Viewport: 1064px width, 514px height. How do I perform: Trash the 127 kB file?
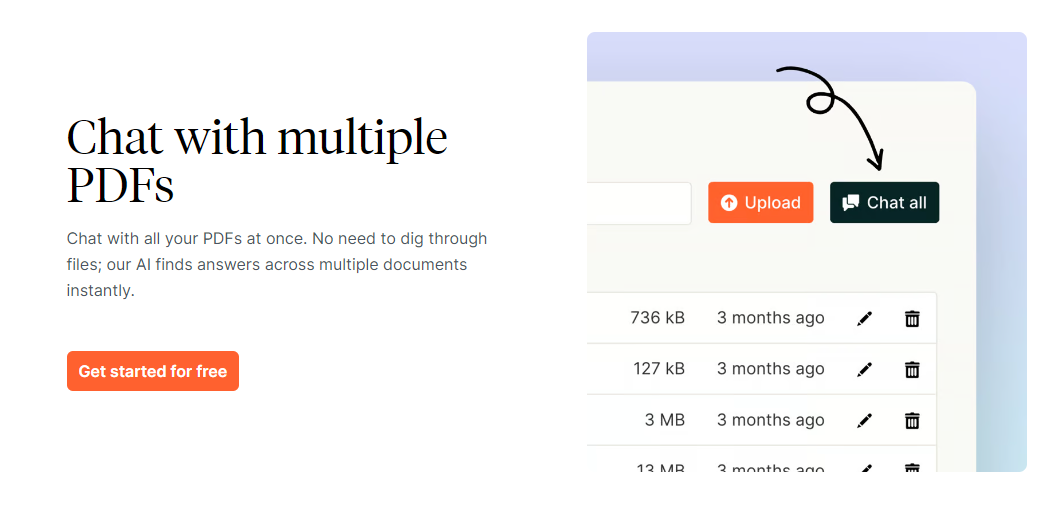click(912, 369)
